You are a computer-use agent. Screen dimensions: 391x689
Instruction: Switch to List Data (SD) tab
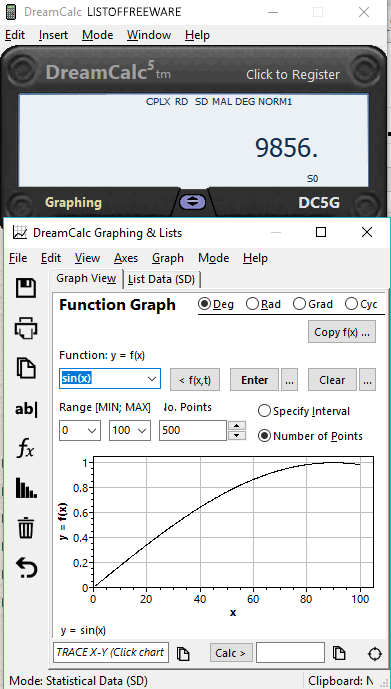point(161,279)
